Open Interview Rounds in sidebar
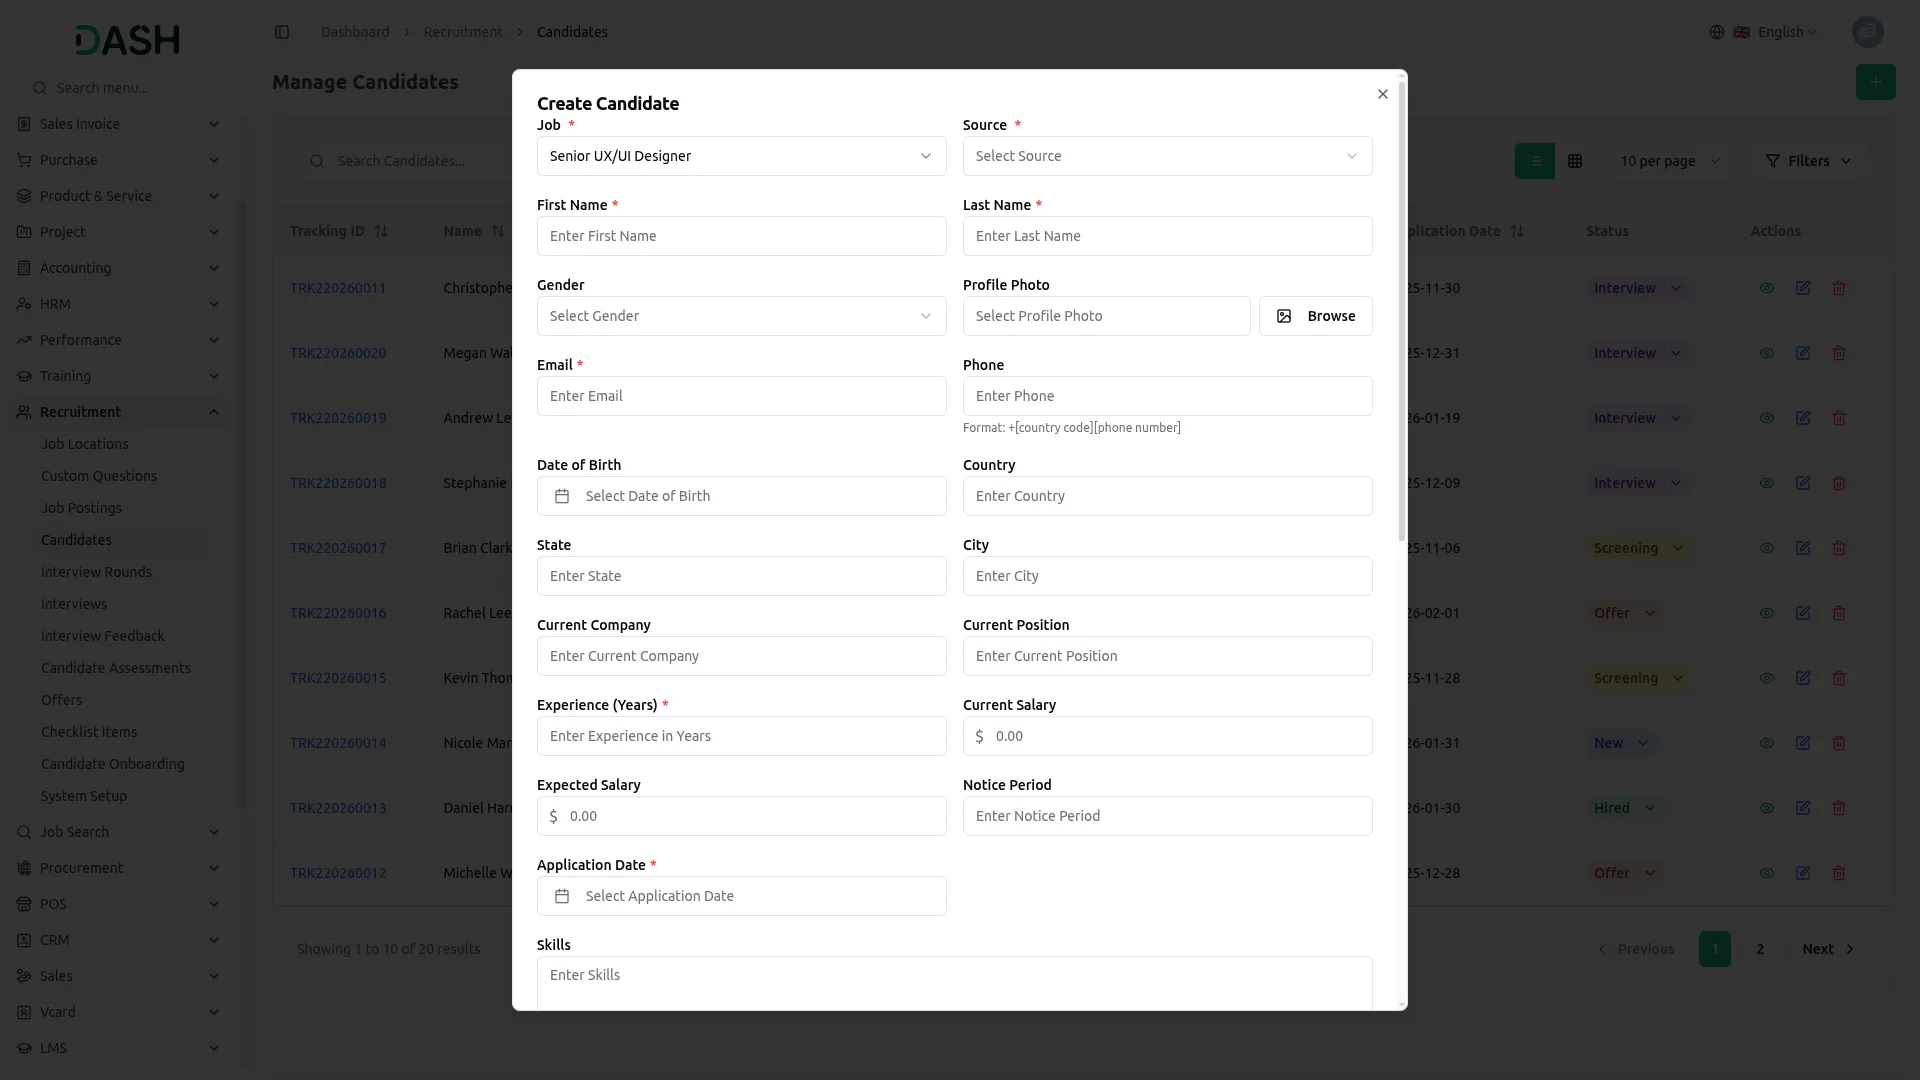This screenshot has height=1080, width=1920. click(x=96, y=572)
